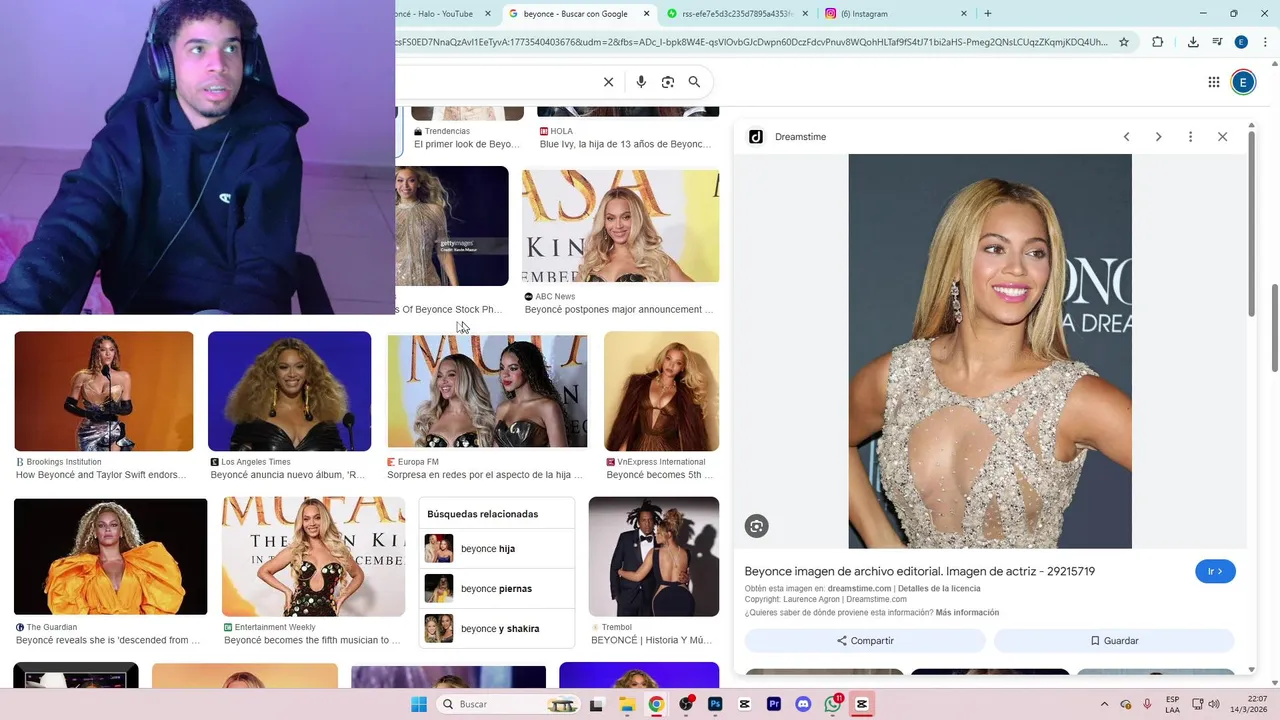
Task: Open the image title 'Beyonce imagen de archivo editorial'
Action: click(919, 571)
